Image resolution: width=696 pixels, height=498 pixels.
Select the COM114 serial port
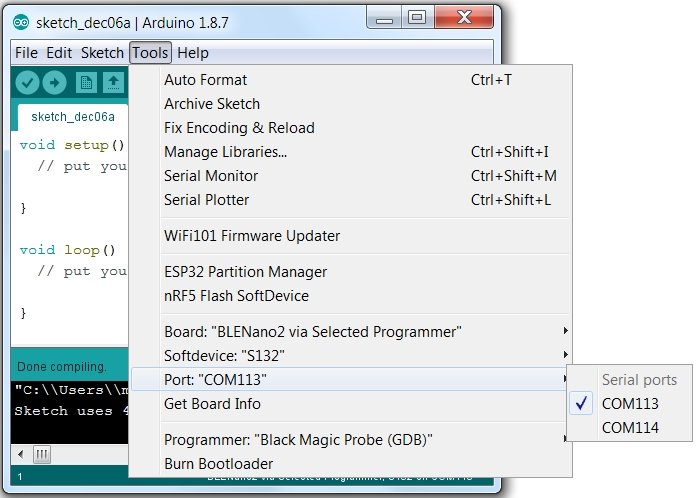[629, 428]
